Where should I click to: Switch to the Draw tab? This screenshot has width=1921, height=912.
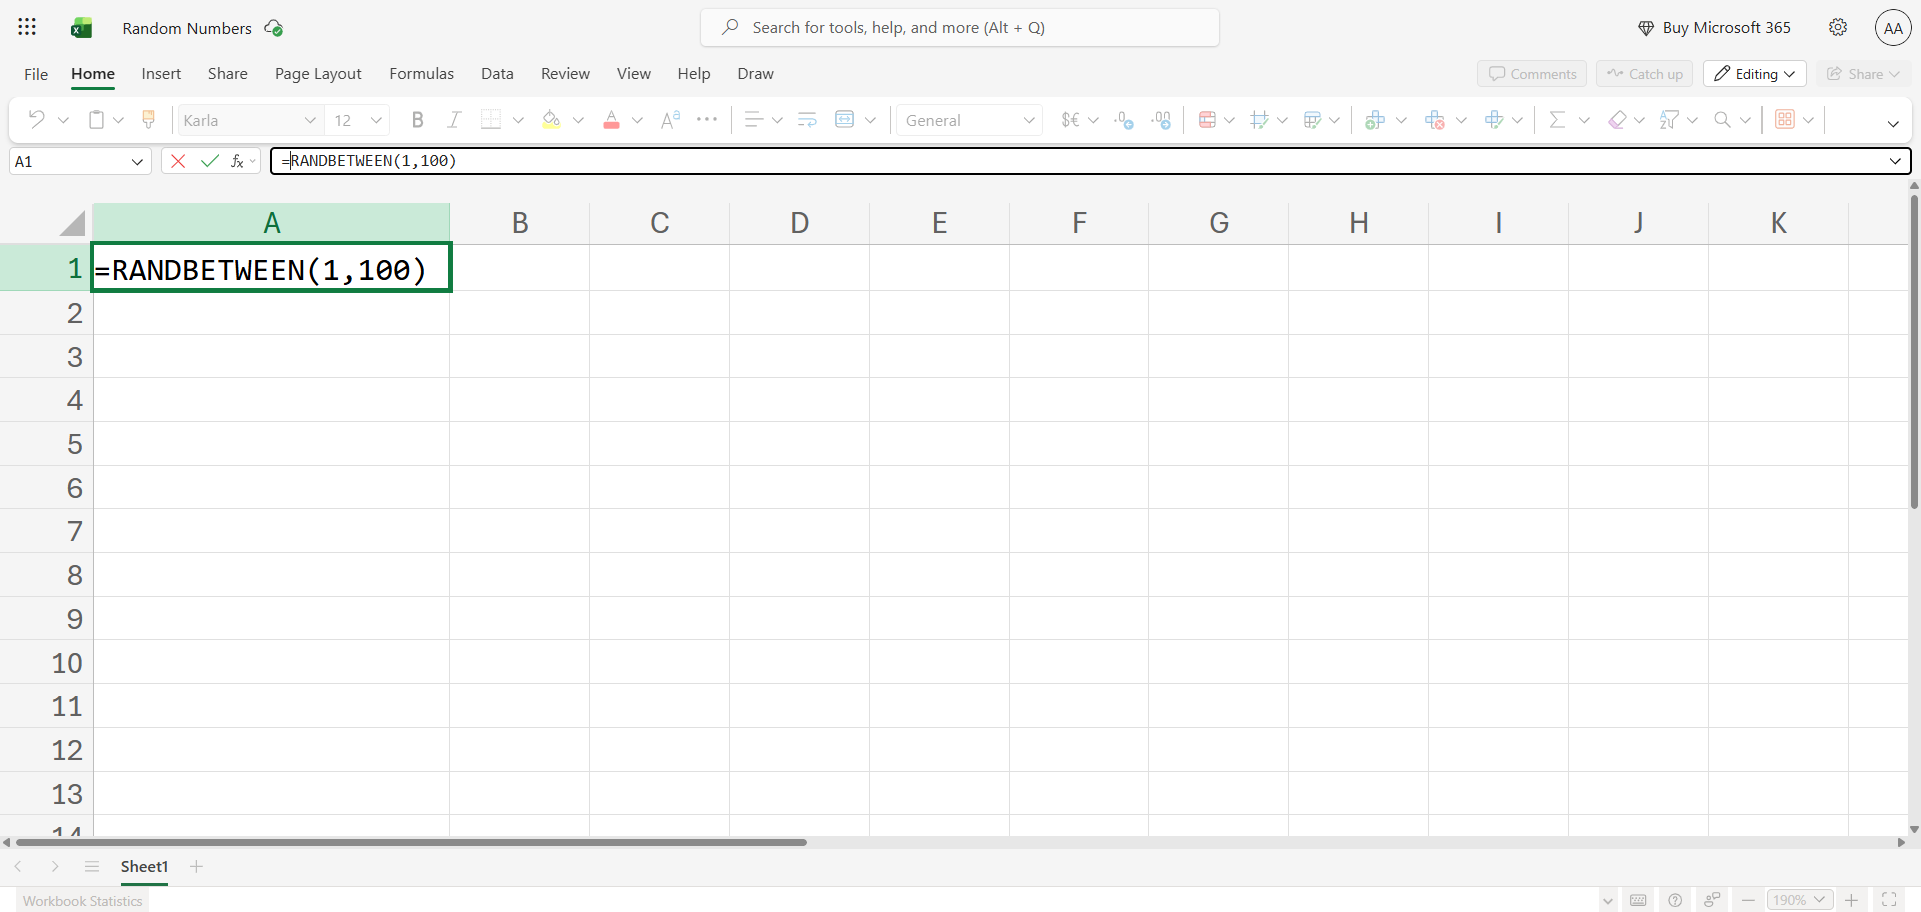[755, 74]
